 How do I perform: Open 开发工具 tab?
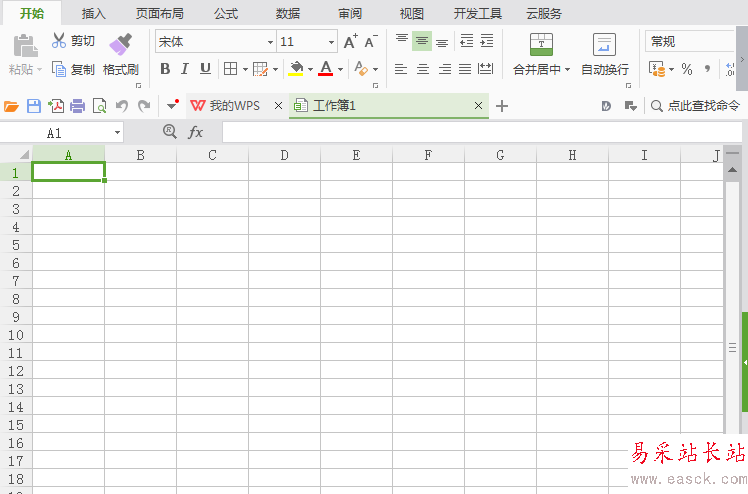point(478,13)
